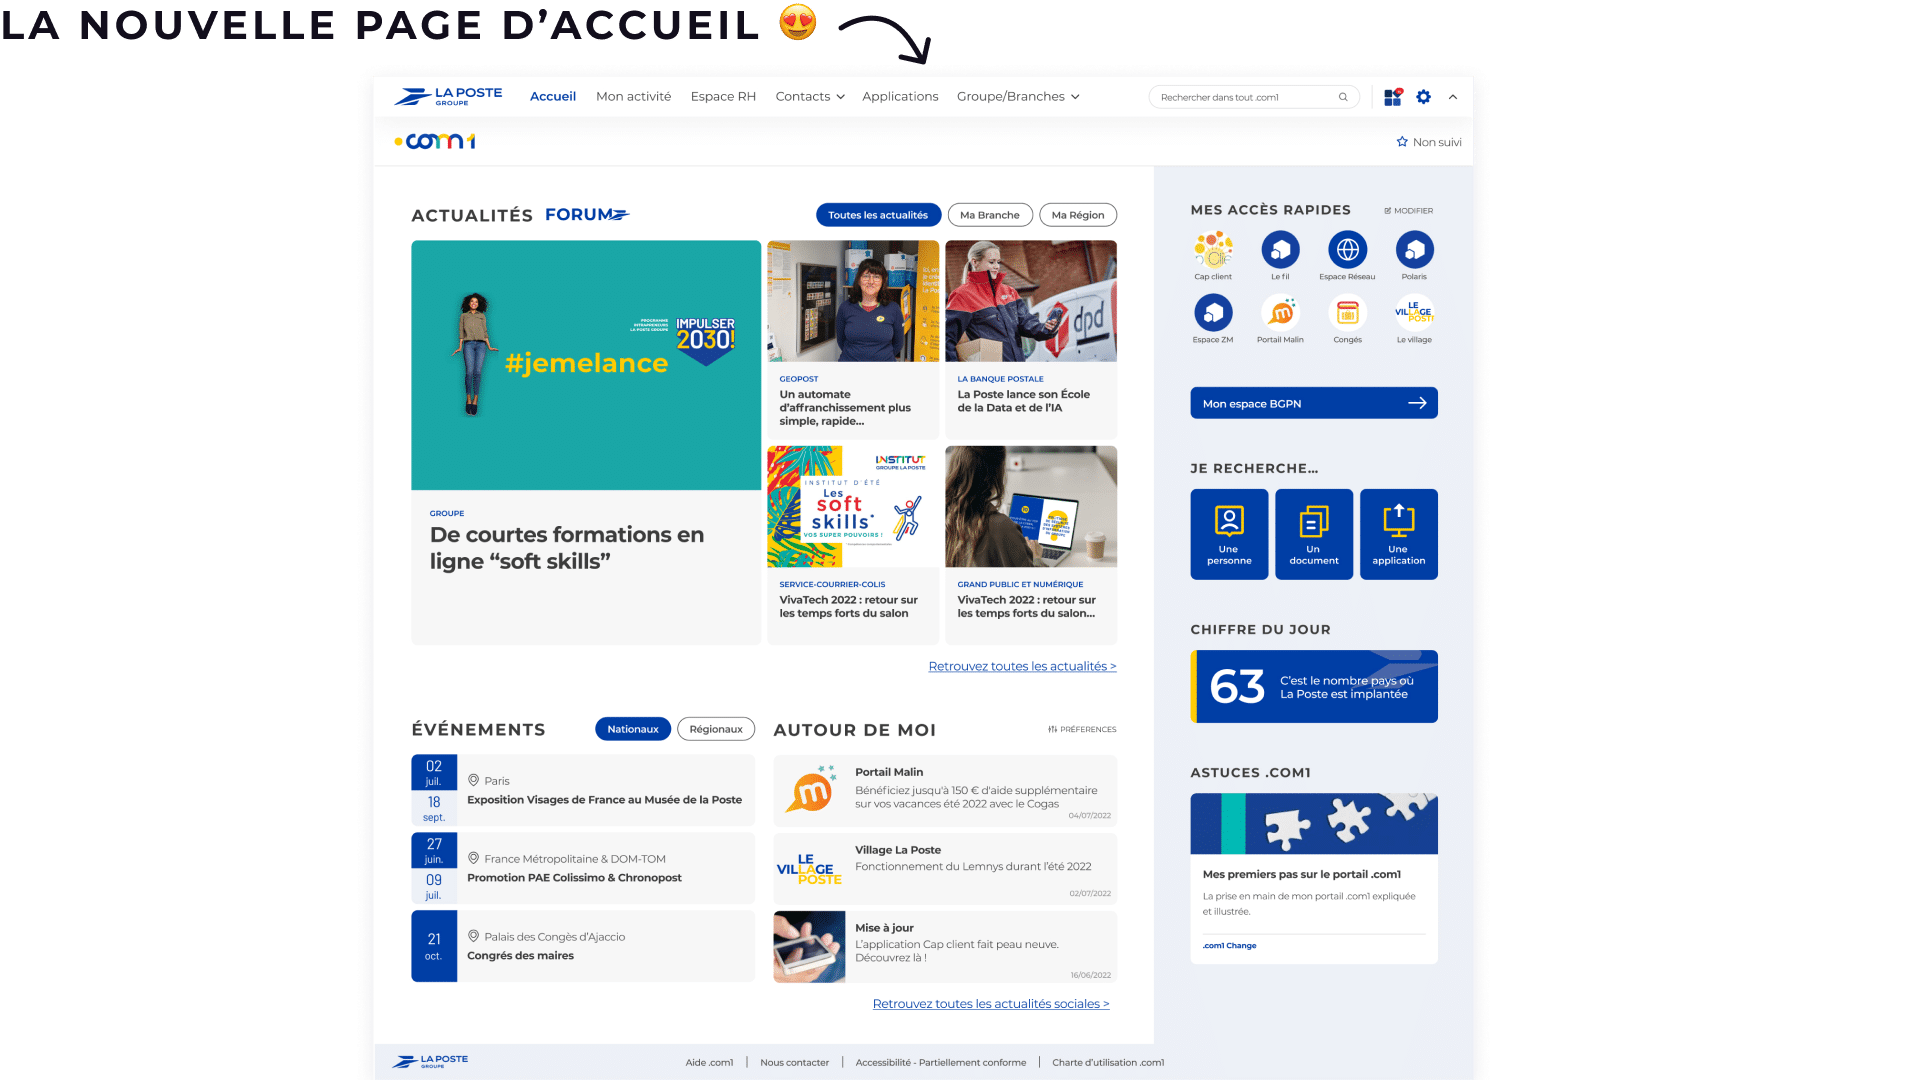This screenshot has width=1920, height=1080.
Task: Follow Retrouvez toutes les actualités sociales link
Action: click(x=991, y=1004)
